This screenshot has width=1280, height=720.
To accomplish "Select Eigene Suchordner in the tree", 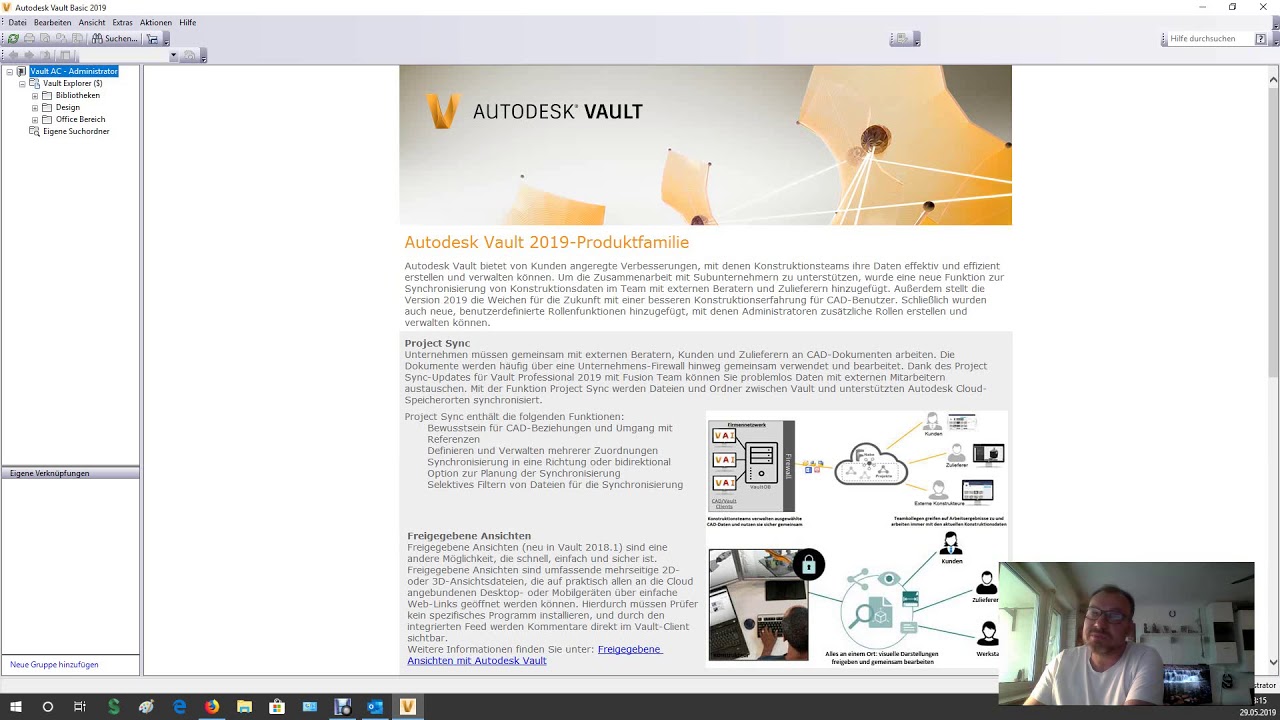I will pyautogui.click(x=76, y=131).
